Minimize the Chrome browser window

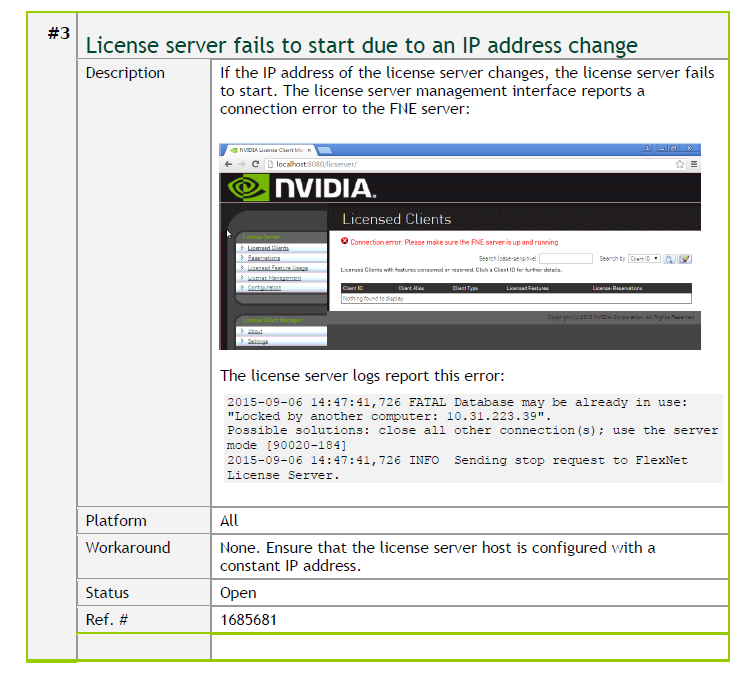661,148
